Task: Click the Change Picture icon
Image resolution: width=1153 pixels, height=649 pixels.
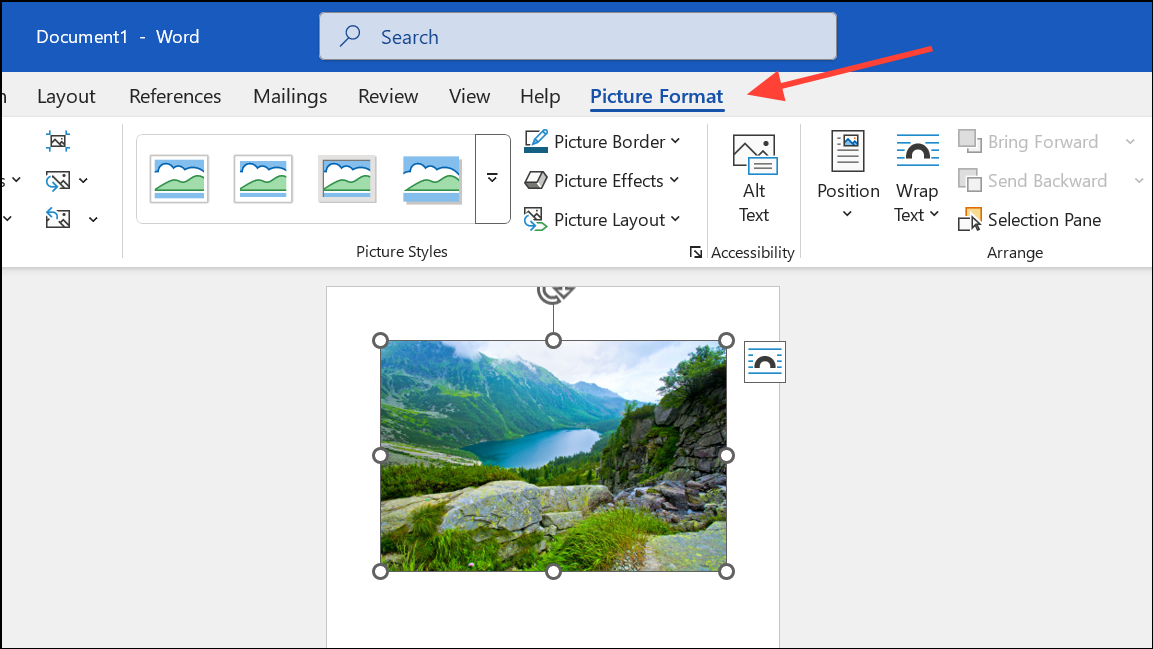Action: [x=58, y=180]
